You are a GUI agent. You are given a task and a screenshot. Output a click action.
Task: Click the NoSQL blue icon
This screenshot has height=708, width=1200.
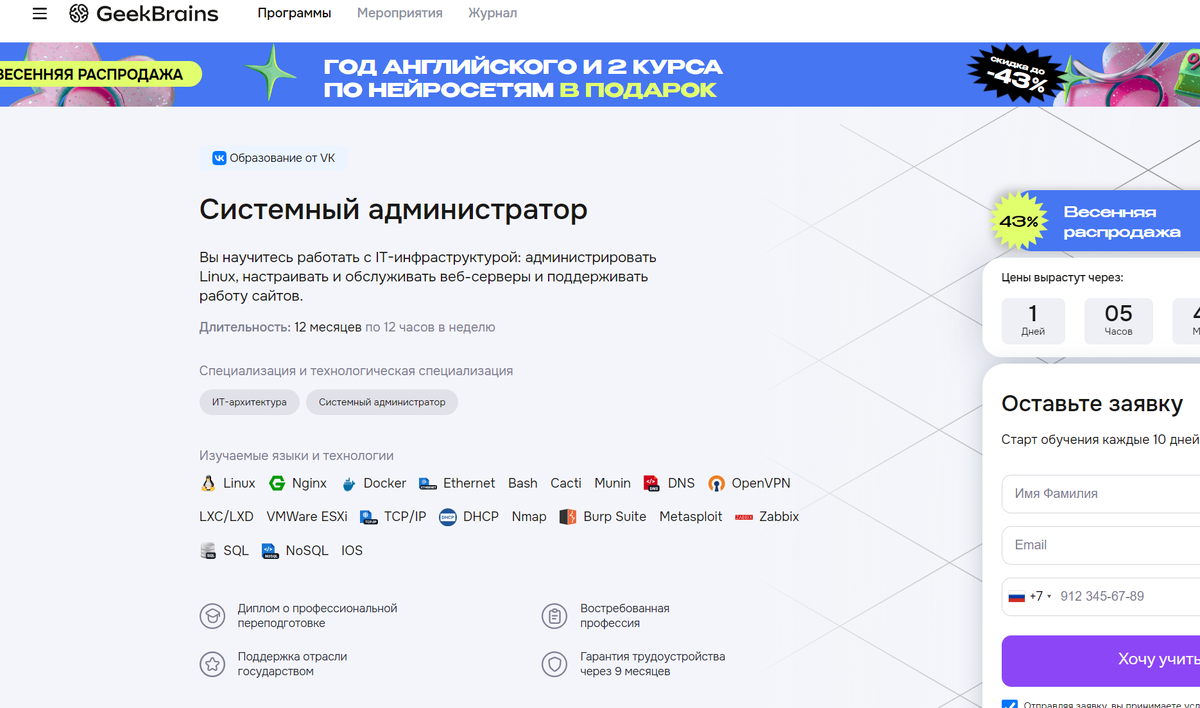[x=270, y=551]
